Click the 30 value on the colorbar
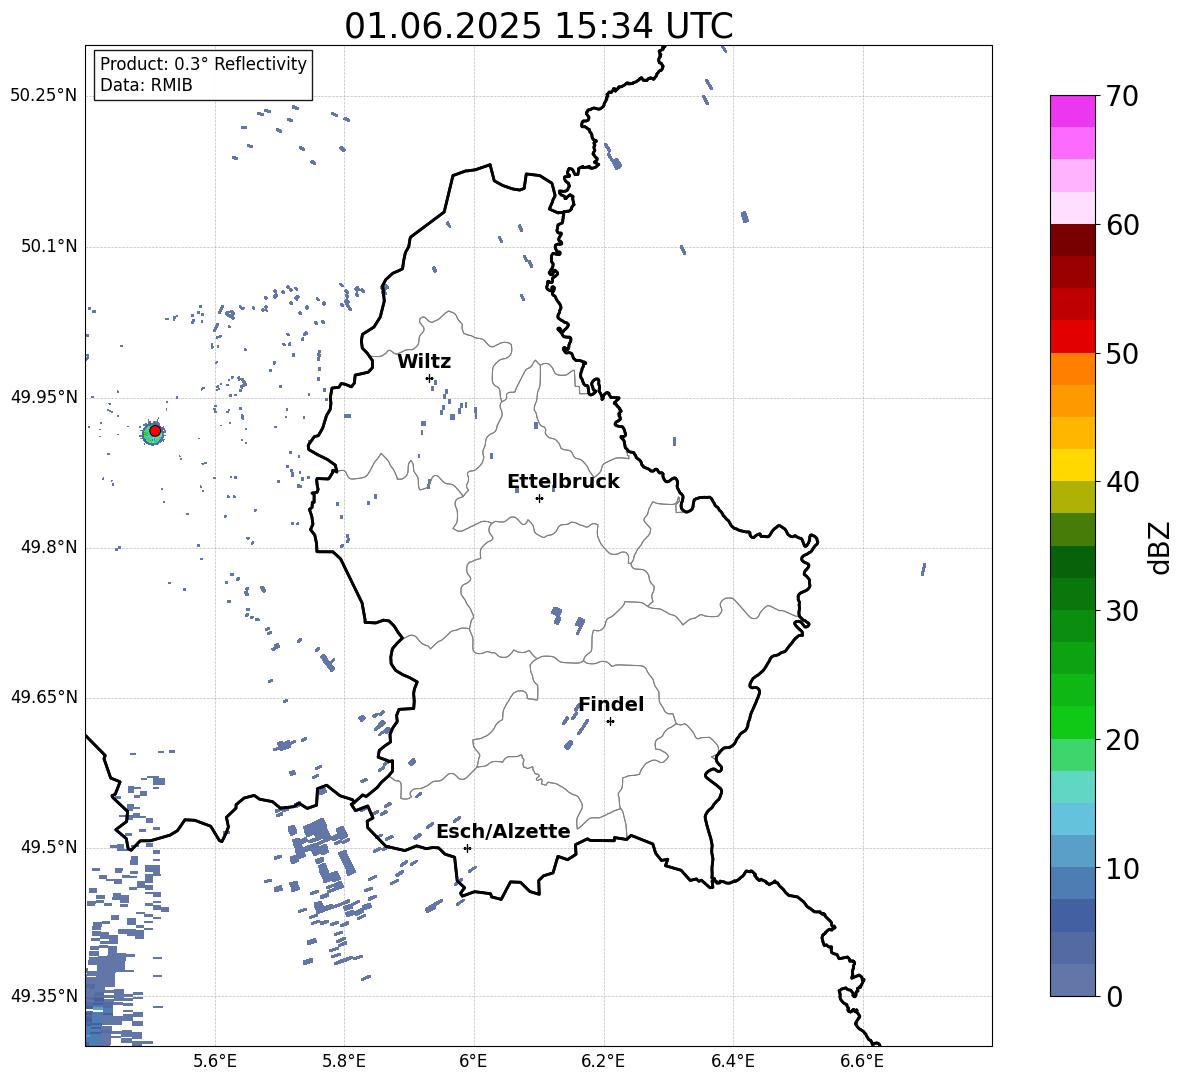Screen dimensions: 1184x1081 pyautogui.click(x=1122, y=611)
